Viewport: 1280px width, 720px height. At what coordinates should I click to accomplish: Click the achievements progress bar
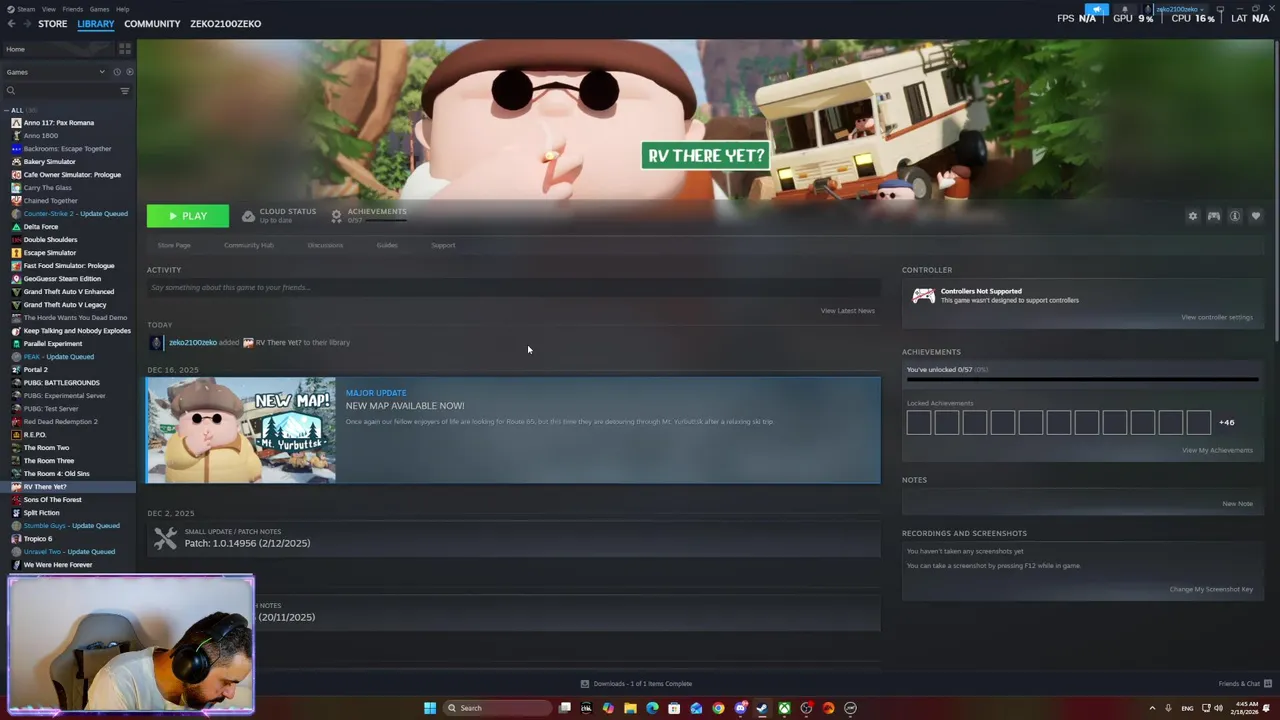pyautogui.click(x=1082, y=379)
